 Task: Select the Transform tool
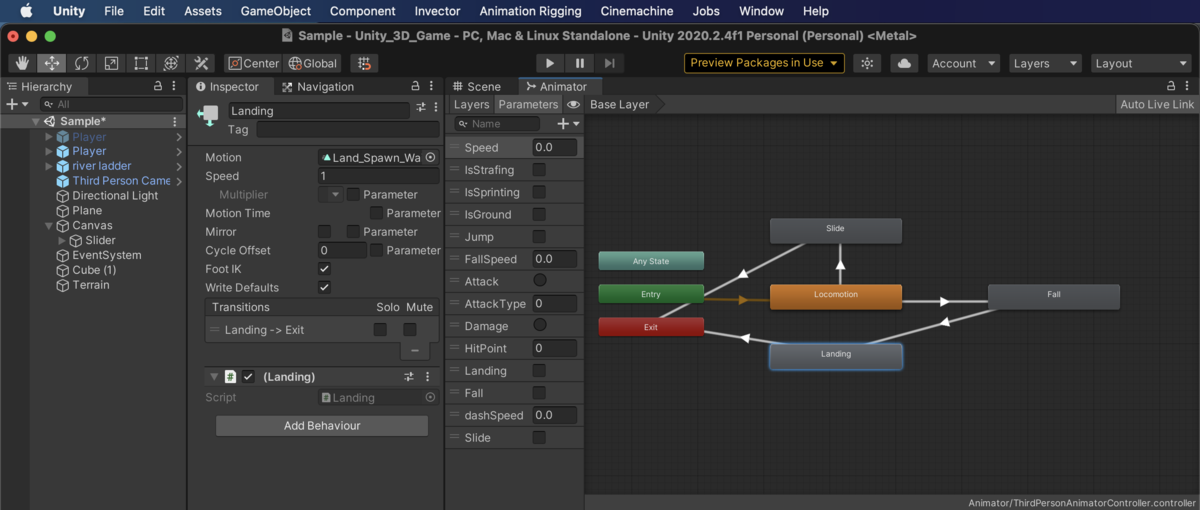click(x=170, y=63)
